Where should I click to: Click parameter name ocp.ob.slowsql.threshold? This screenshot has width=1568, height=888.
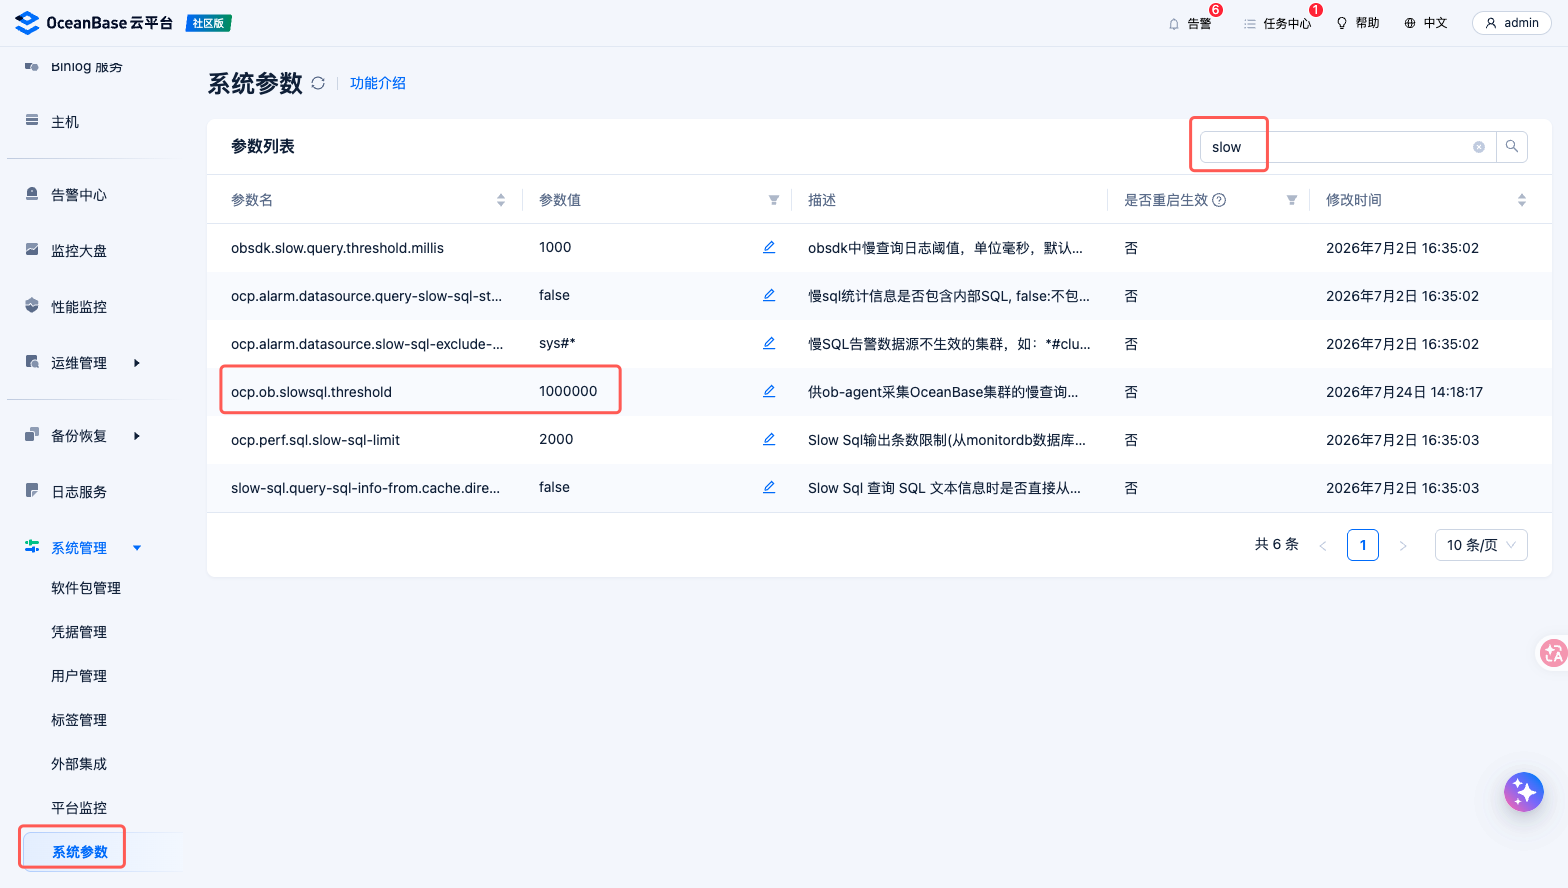pyautogui.click(x=311, y=392)
